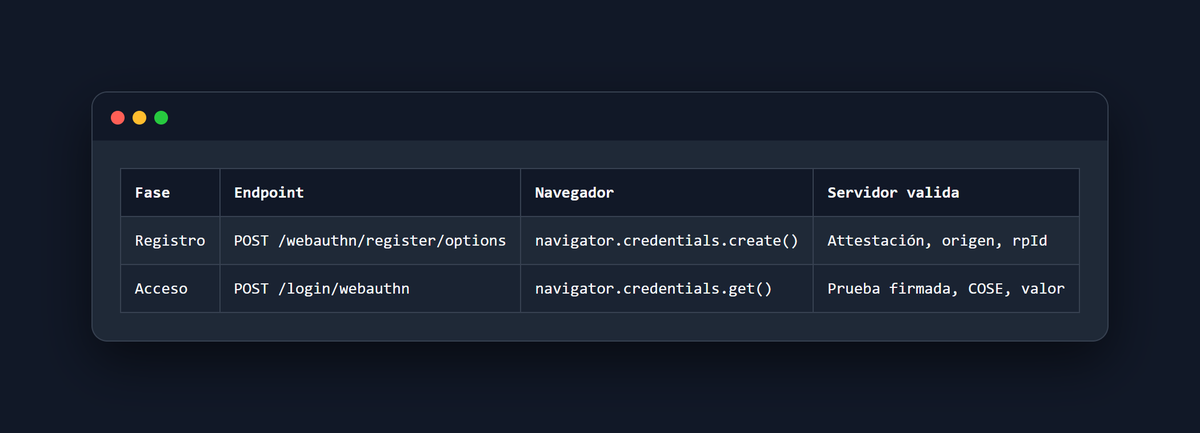Click the "Registro" cell
This screenshot has width=1200, height=433.
[170, 241]
